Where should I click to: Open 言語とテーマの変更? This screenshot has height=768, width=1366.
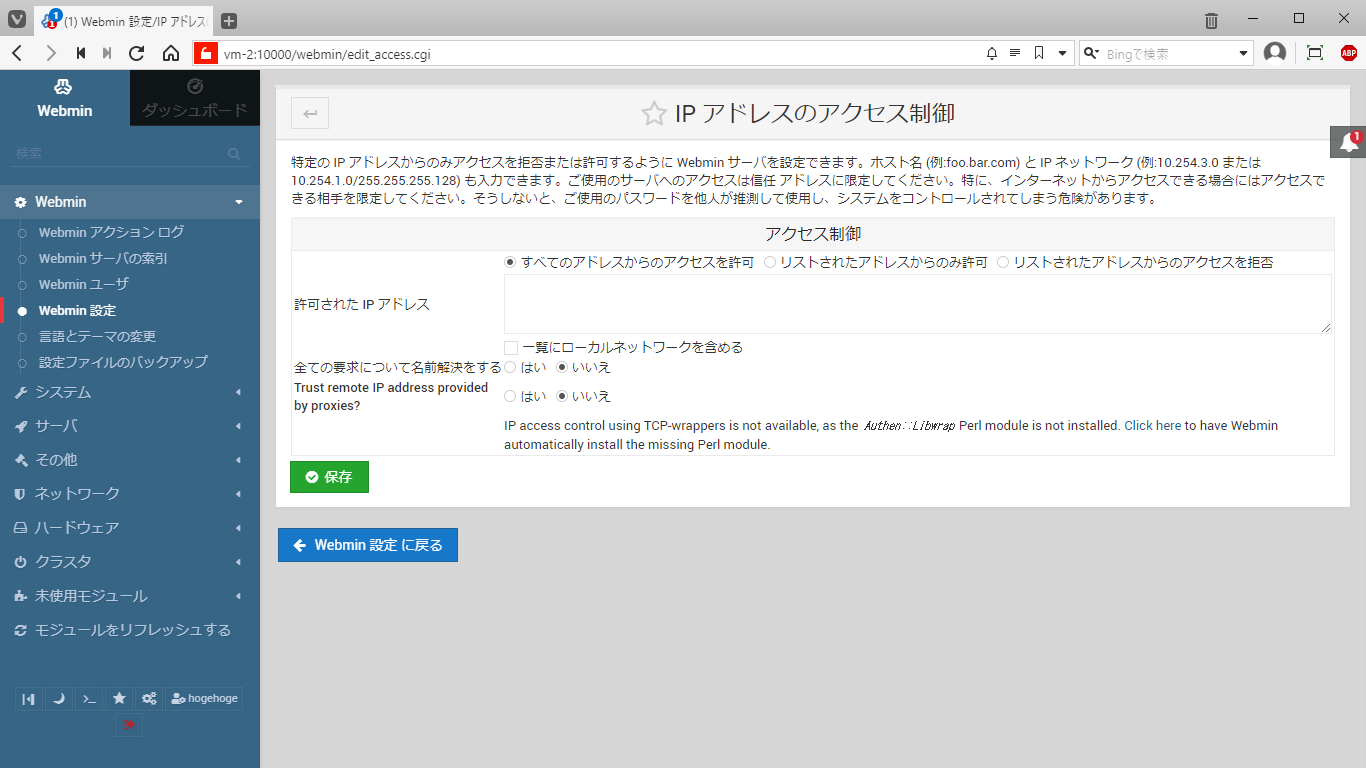tap(97, 336)
